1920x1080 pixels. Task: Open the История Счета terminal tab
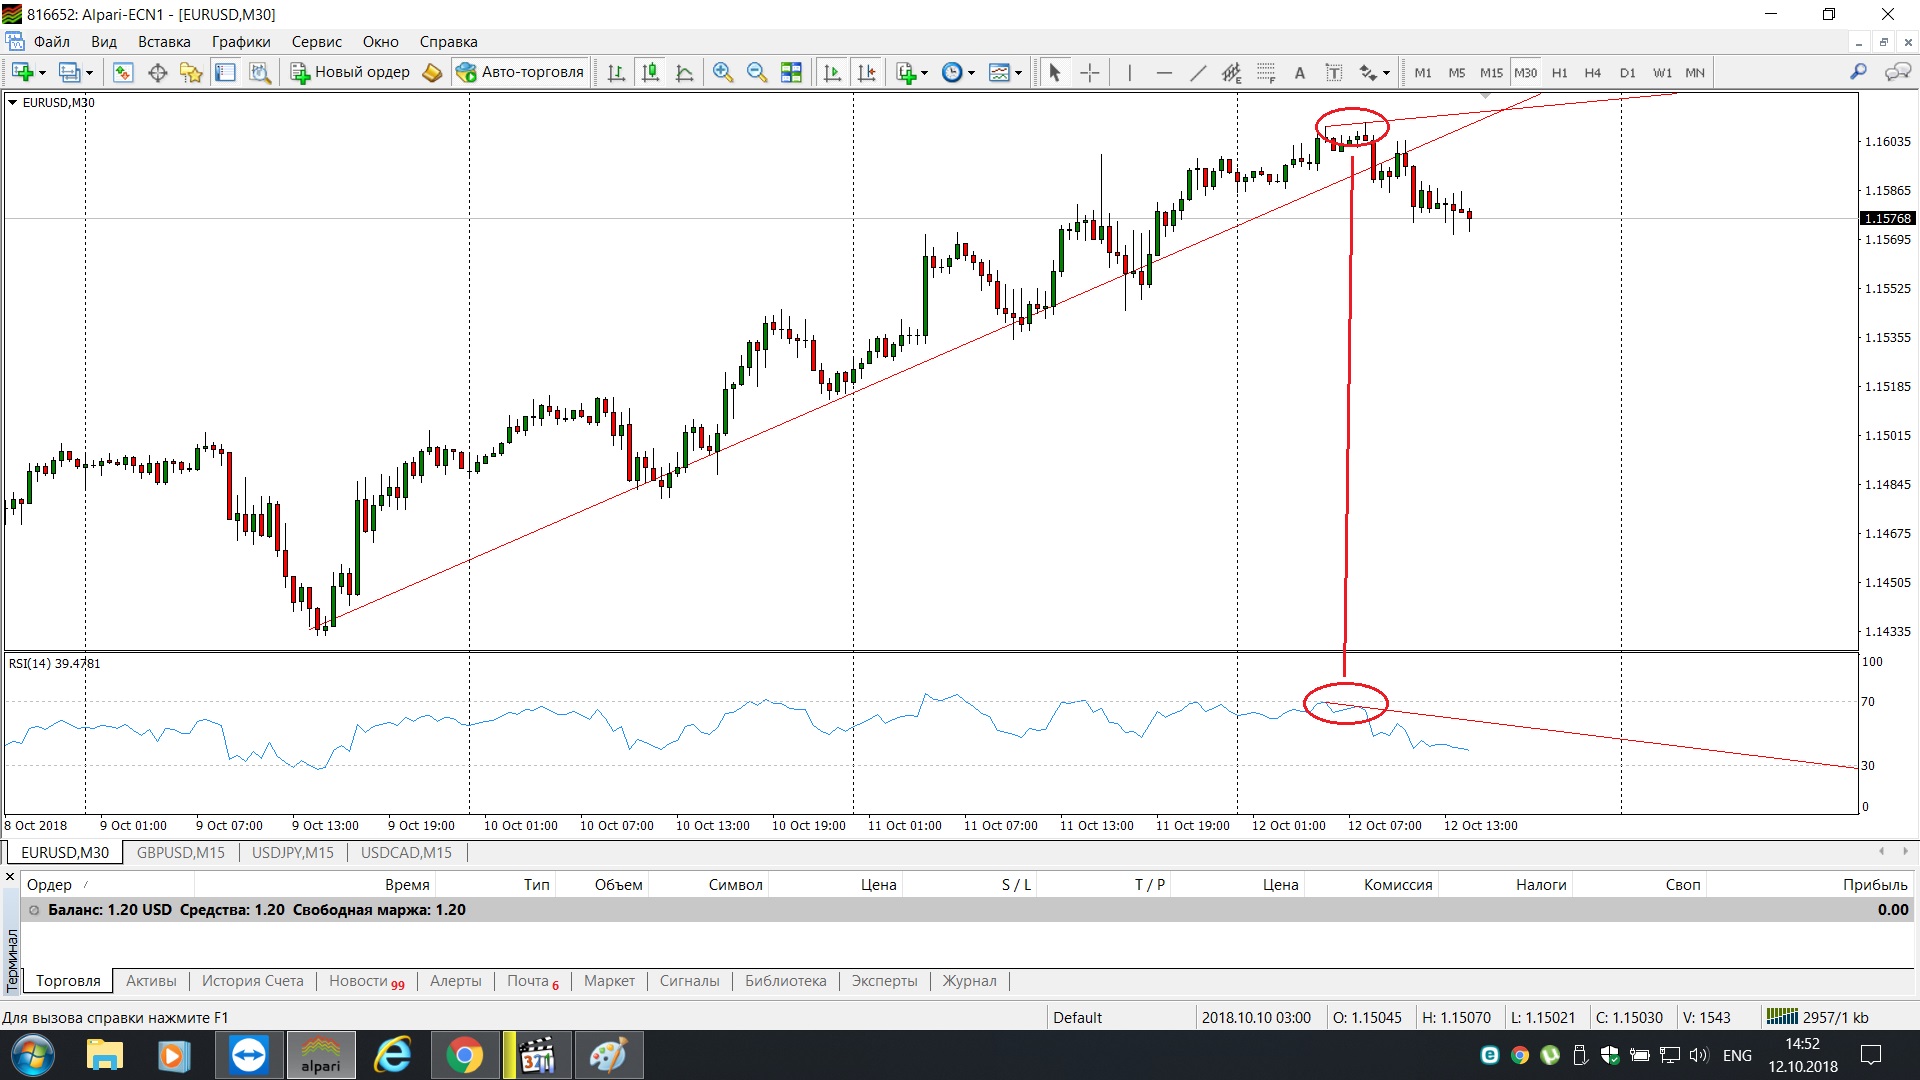(x=253, y=981)
